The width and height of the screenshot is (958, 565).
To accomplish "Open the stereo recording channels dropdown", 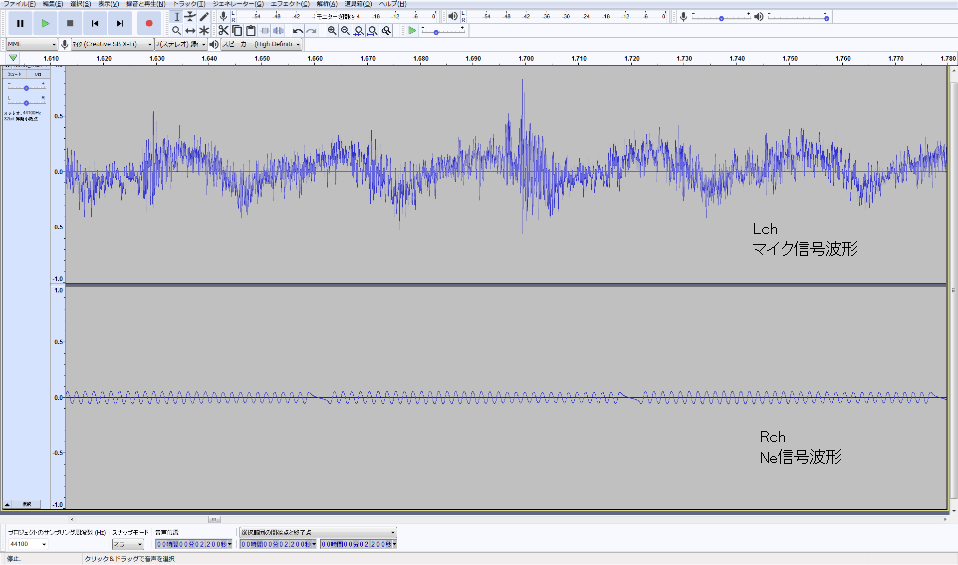I will click(180, 45).
